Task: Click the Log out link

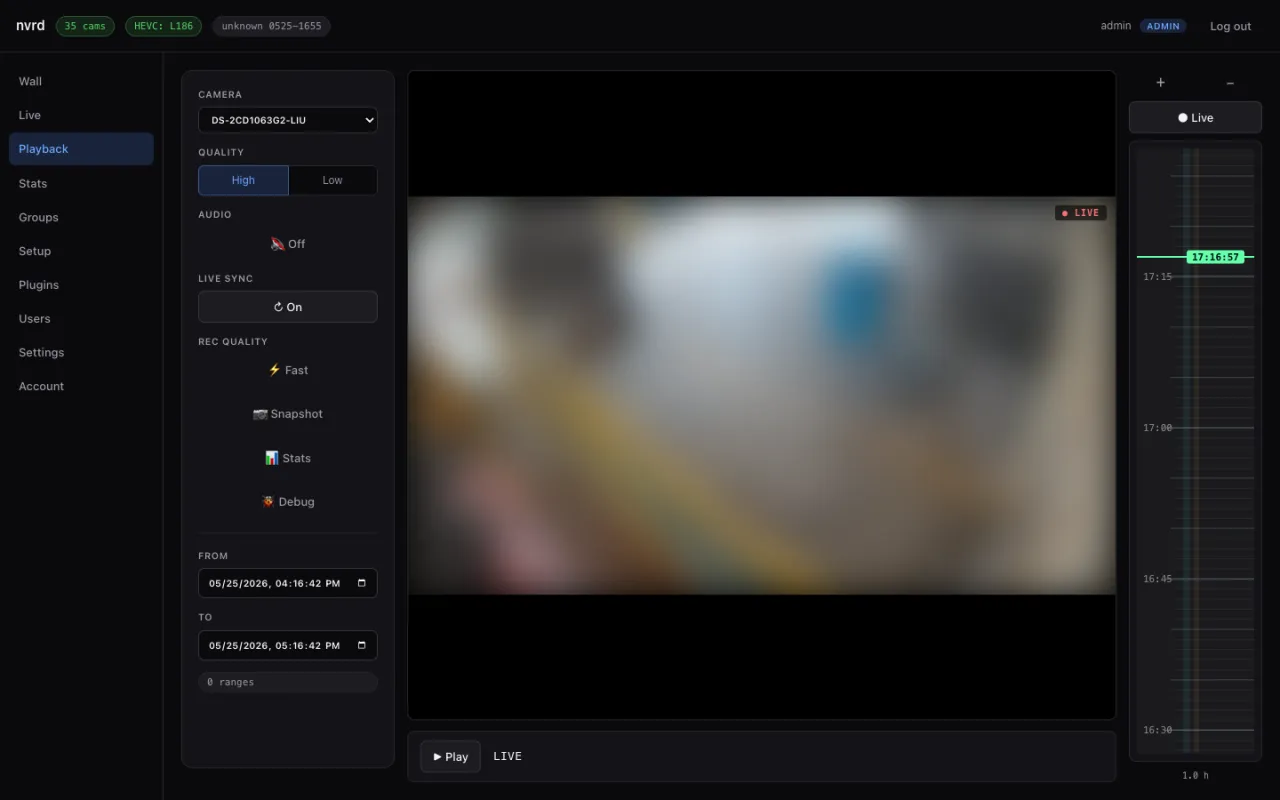Action: (1230, 26)
